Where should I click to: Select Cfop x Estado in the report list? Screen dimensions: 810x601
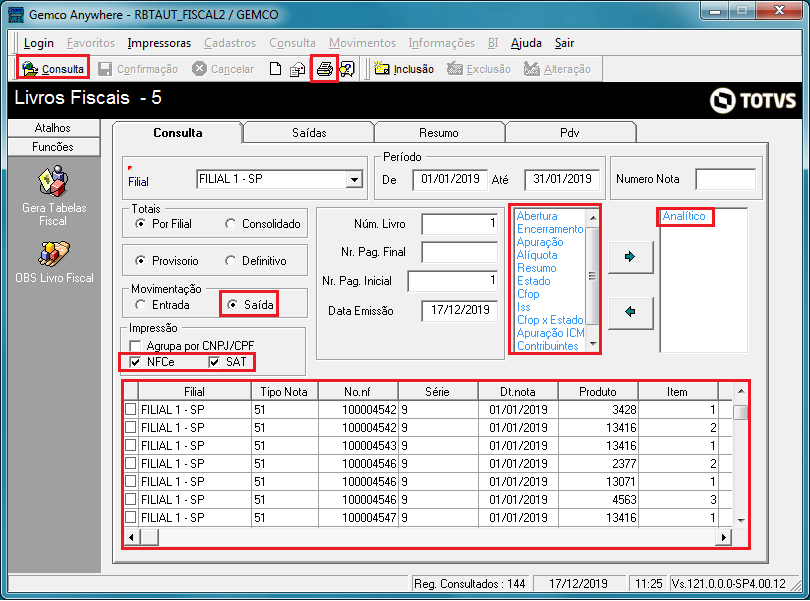pyautogui.click(x=550, y=320)
